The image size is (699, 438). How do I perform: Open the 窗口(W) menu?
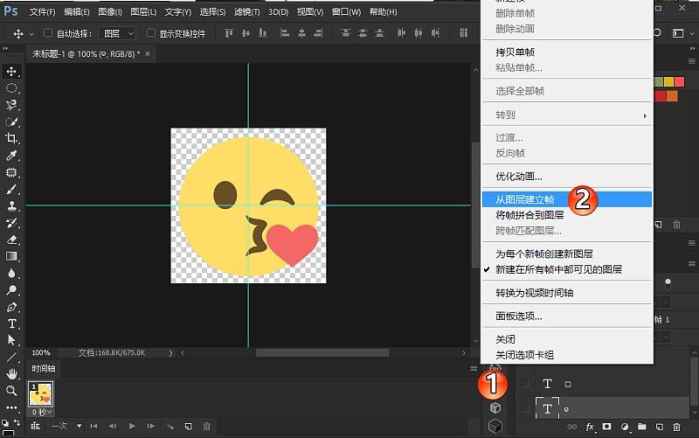[346, 12]
